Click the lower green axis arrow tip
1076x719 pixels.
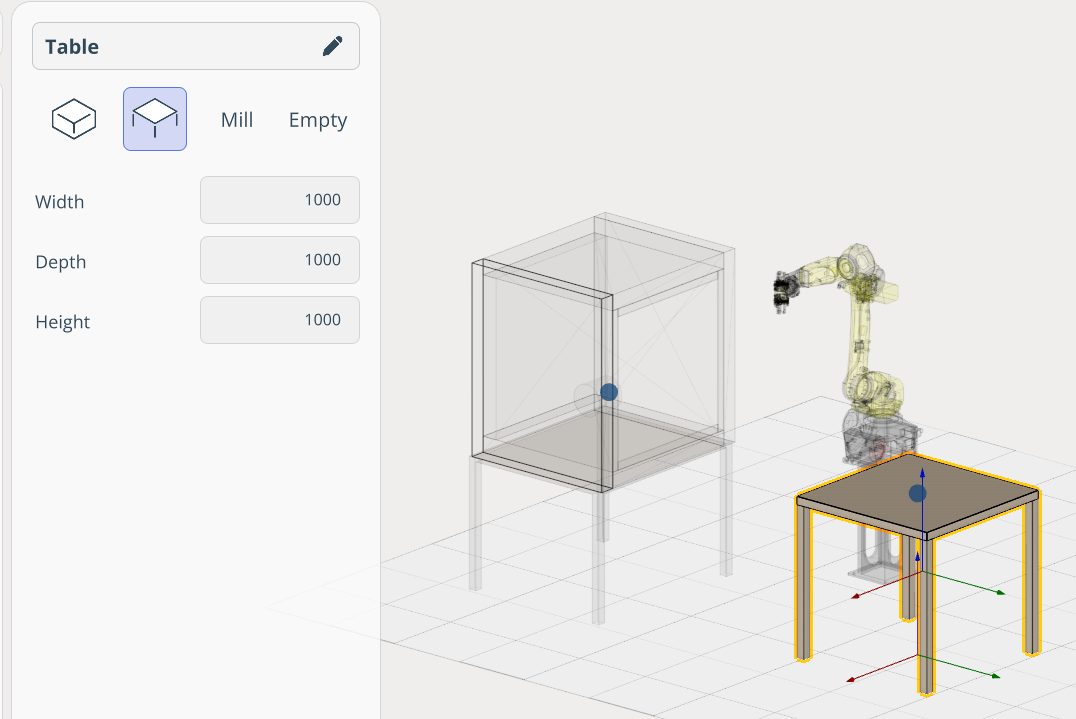(996, 677)
